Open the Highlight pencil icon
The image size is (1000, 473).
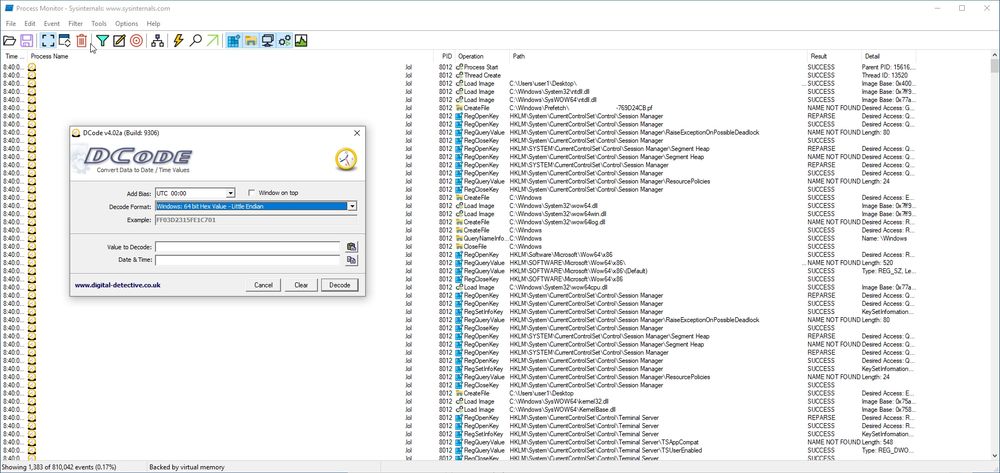(119, 41)
